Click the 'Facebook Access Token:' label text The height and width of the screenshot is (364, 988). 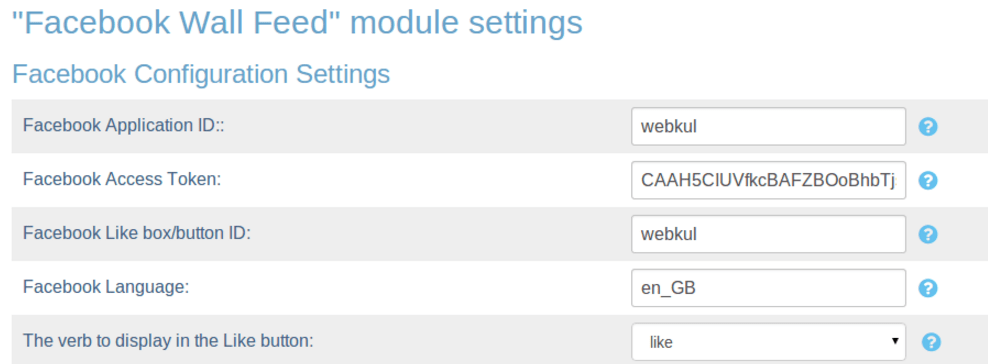point(122,179)
